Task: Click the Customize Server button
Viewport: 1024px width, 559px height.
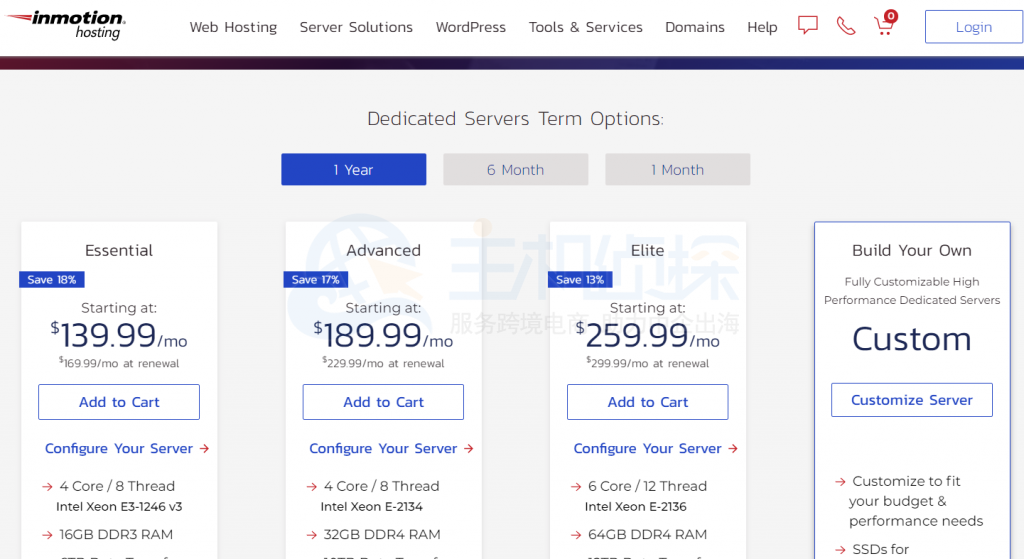Action: [911, 400]
